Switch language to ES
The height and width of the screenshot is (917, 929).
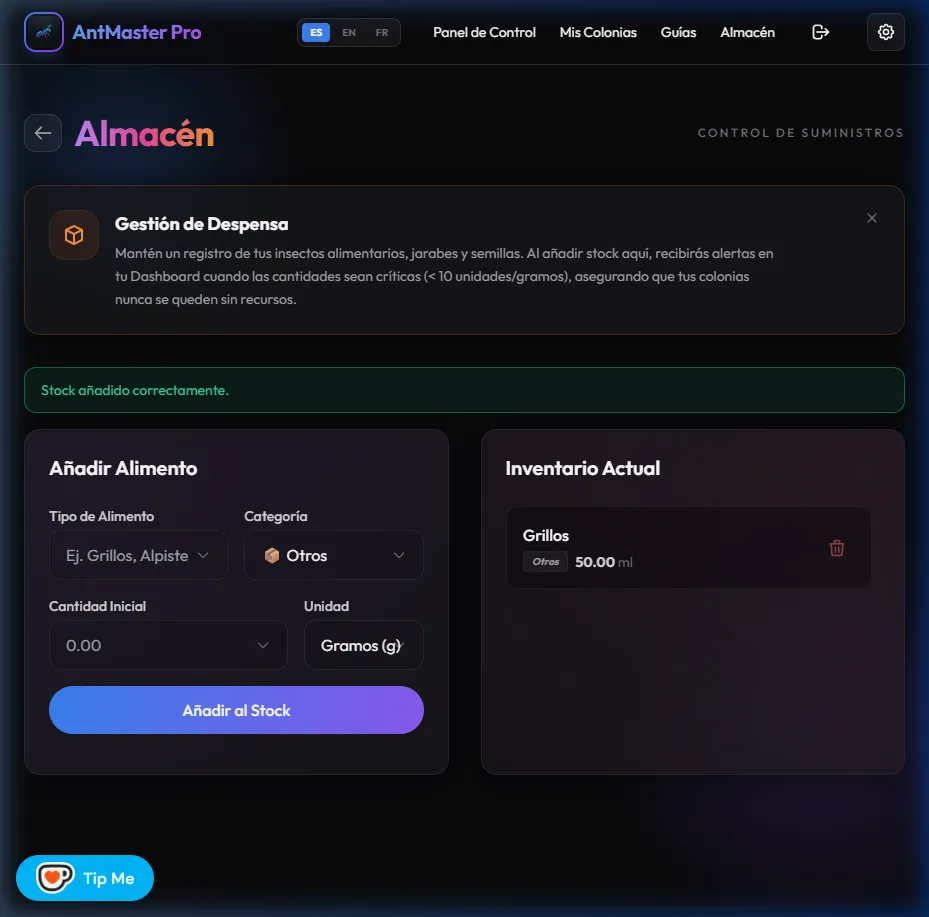pyautogui.click(x=316, y=33)
